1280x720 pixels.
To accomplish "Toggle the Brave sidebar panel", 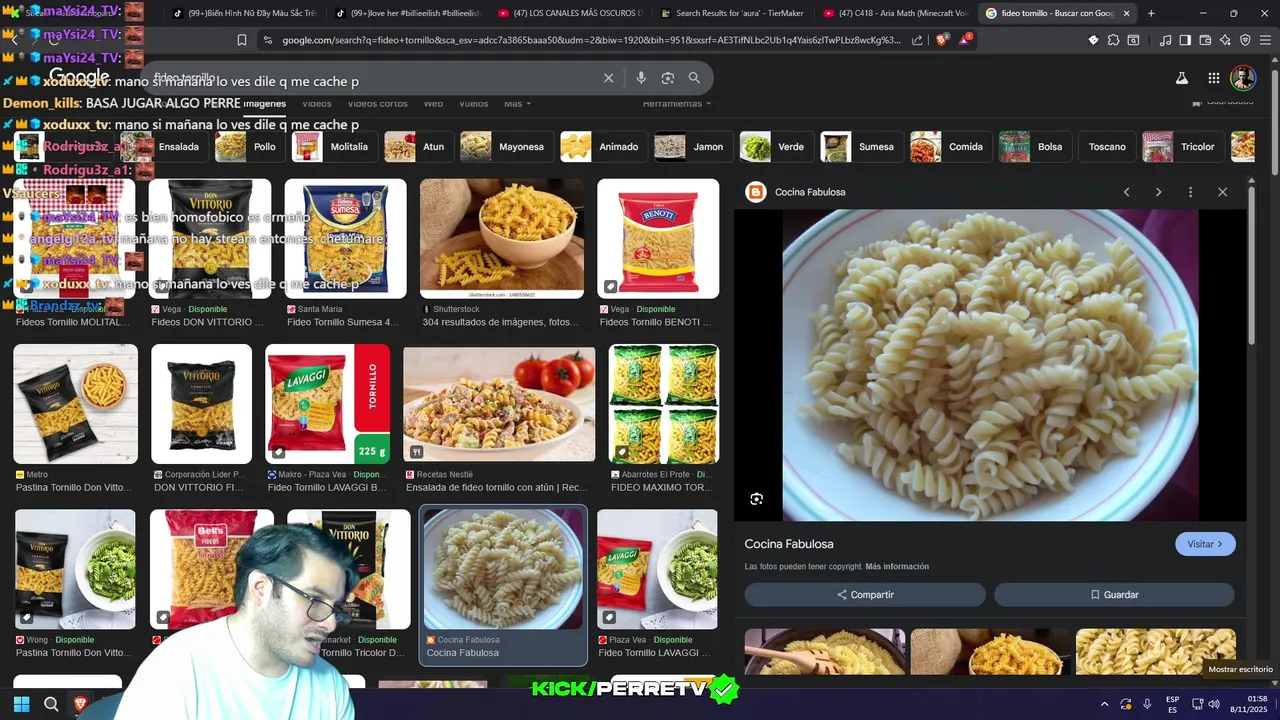I will pos(1185,40).
